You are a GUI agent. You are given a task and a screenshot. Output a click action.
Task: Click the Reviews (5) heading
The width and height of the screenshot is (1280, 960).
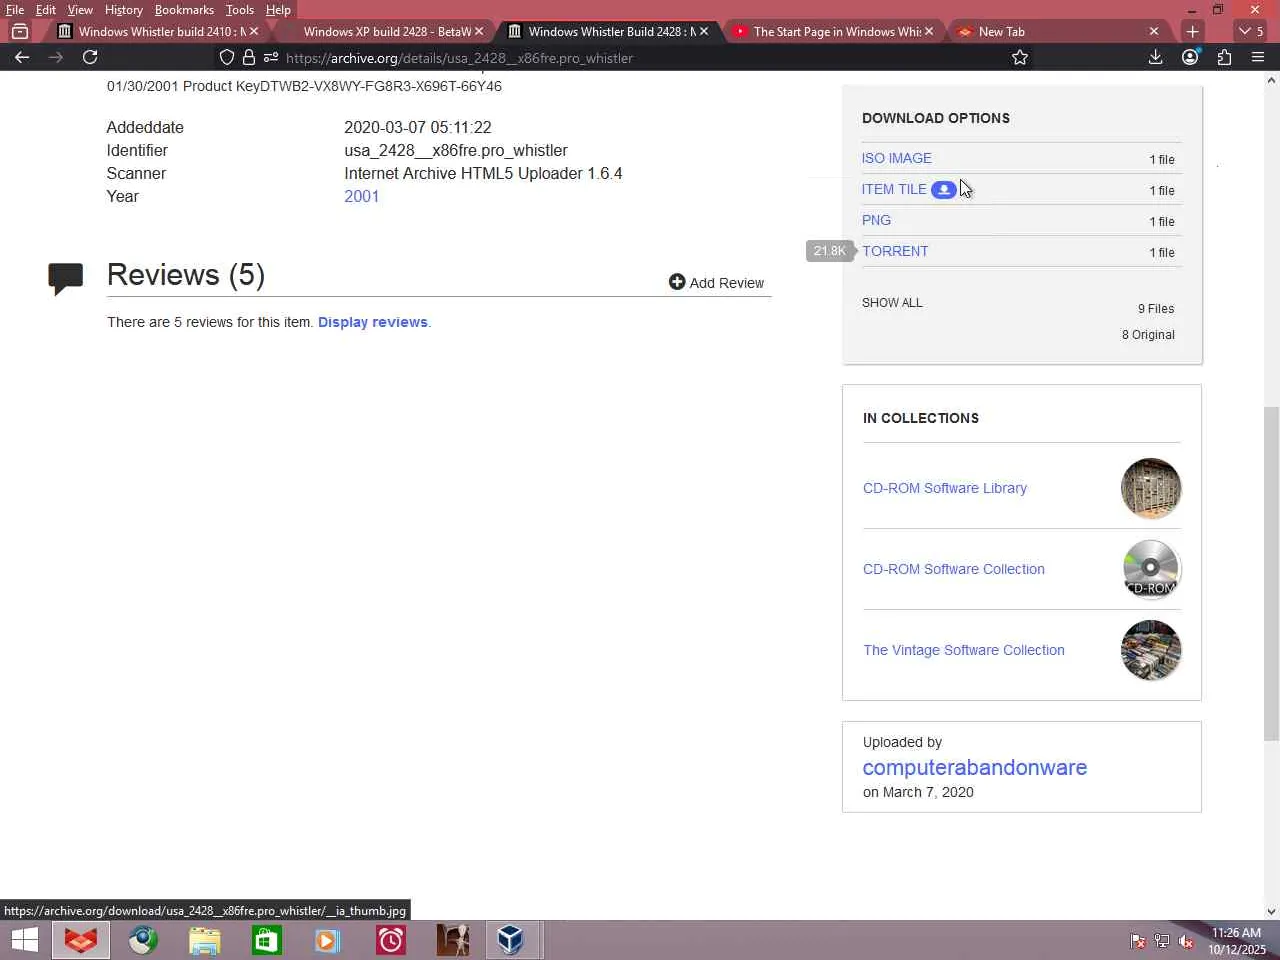coord(186,275)
